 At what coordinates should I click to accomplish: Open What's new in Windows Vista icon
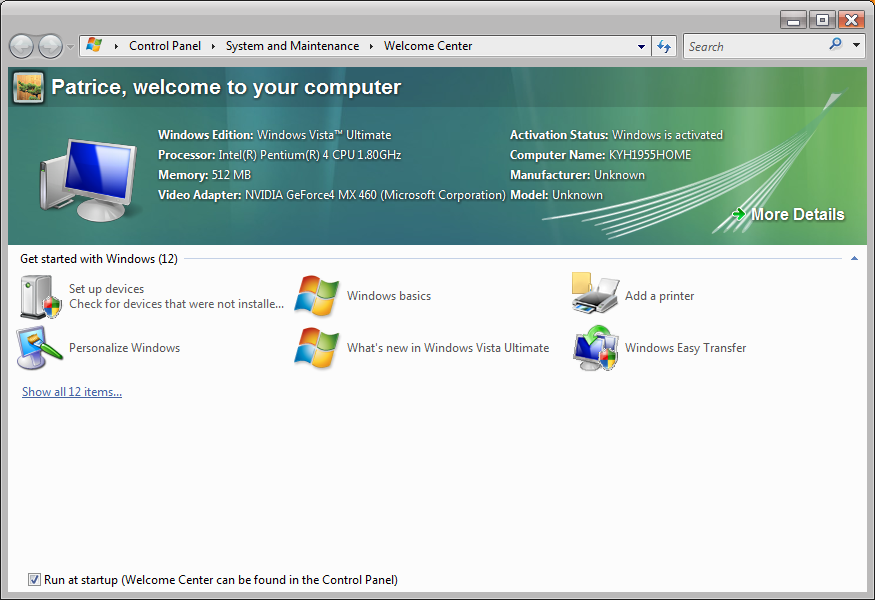(x=316, y=348)
